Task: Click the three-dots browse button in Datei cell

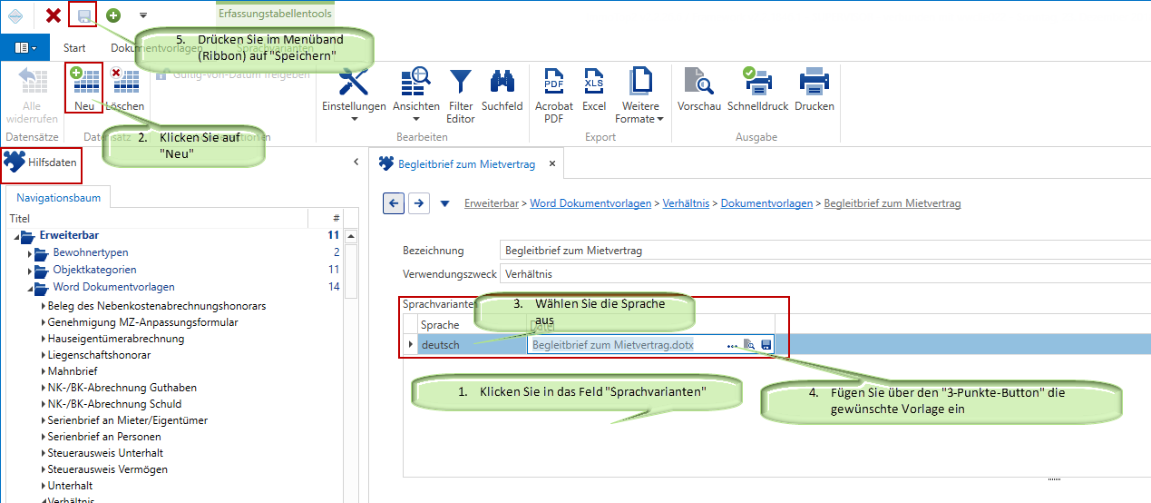Action: 732,344
